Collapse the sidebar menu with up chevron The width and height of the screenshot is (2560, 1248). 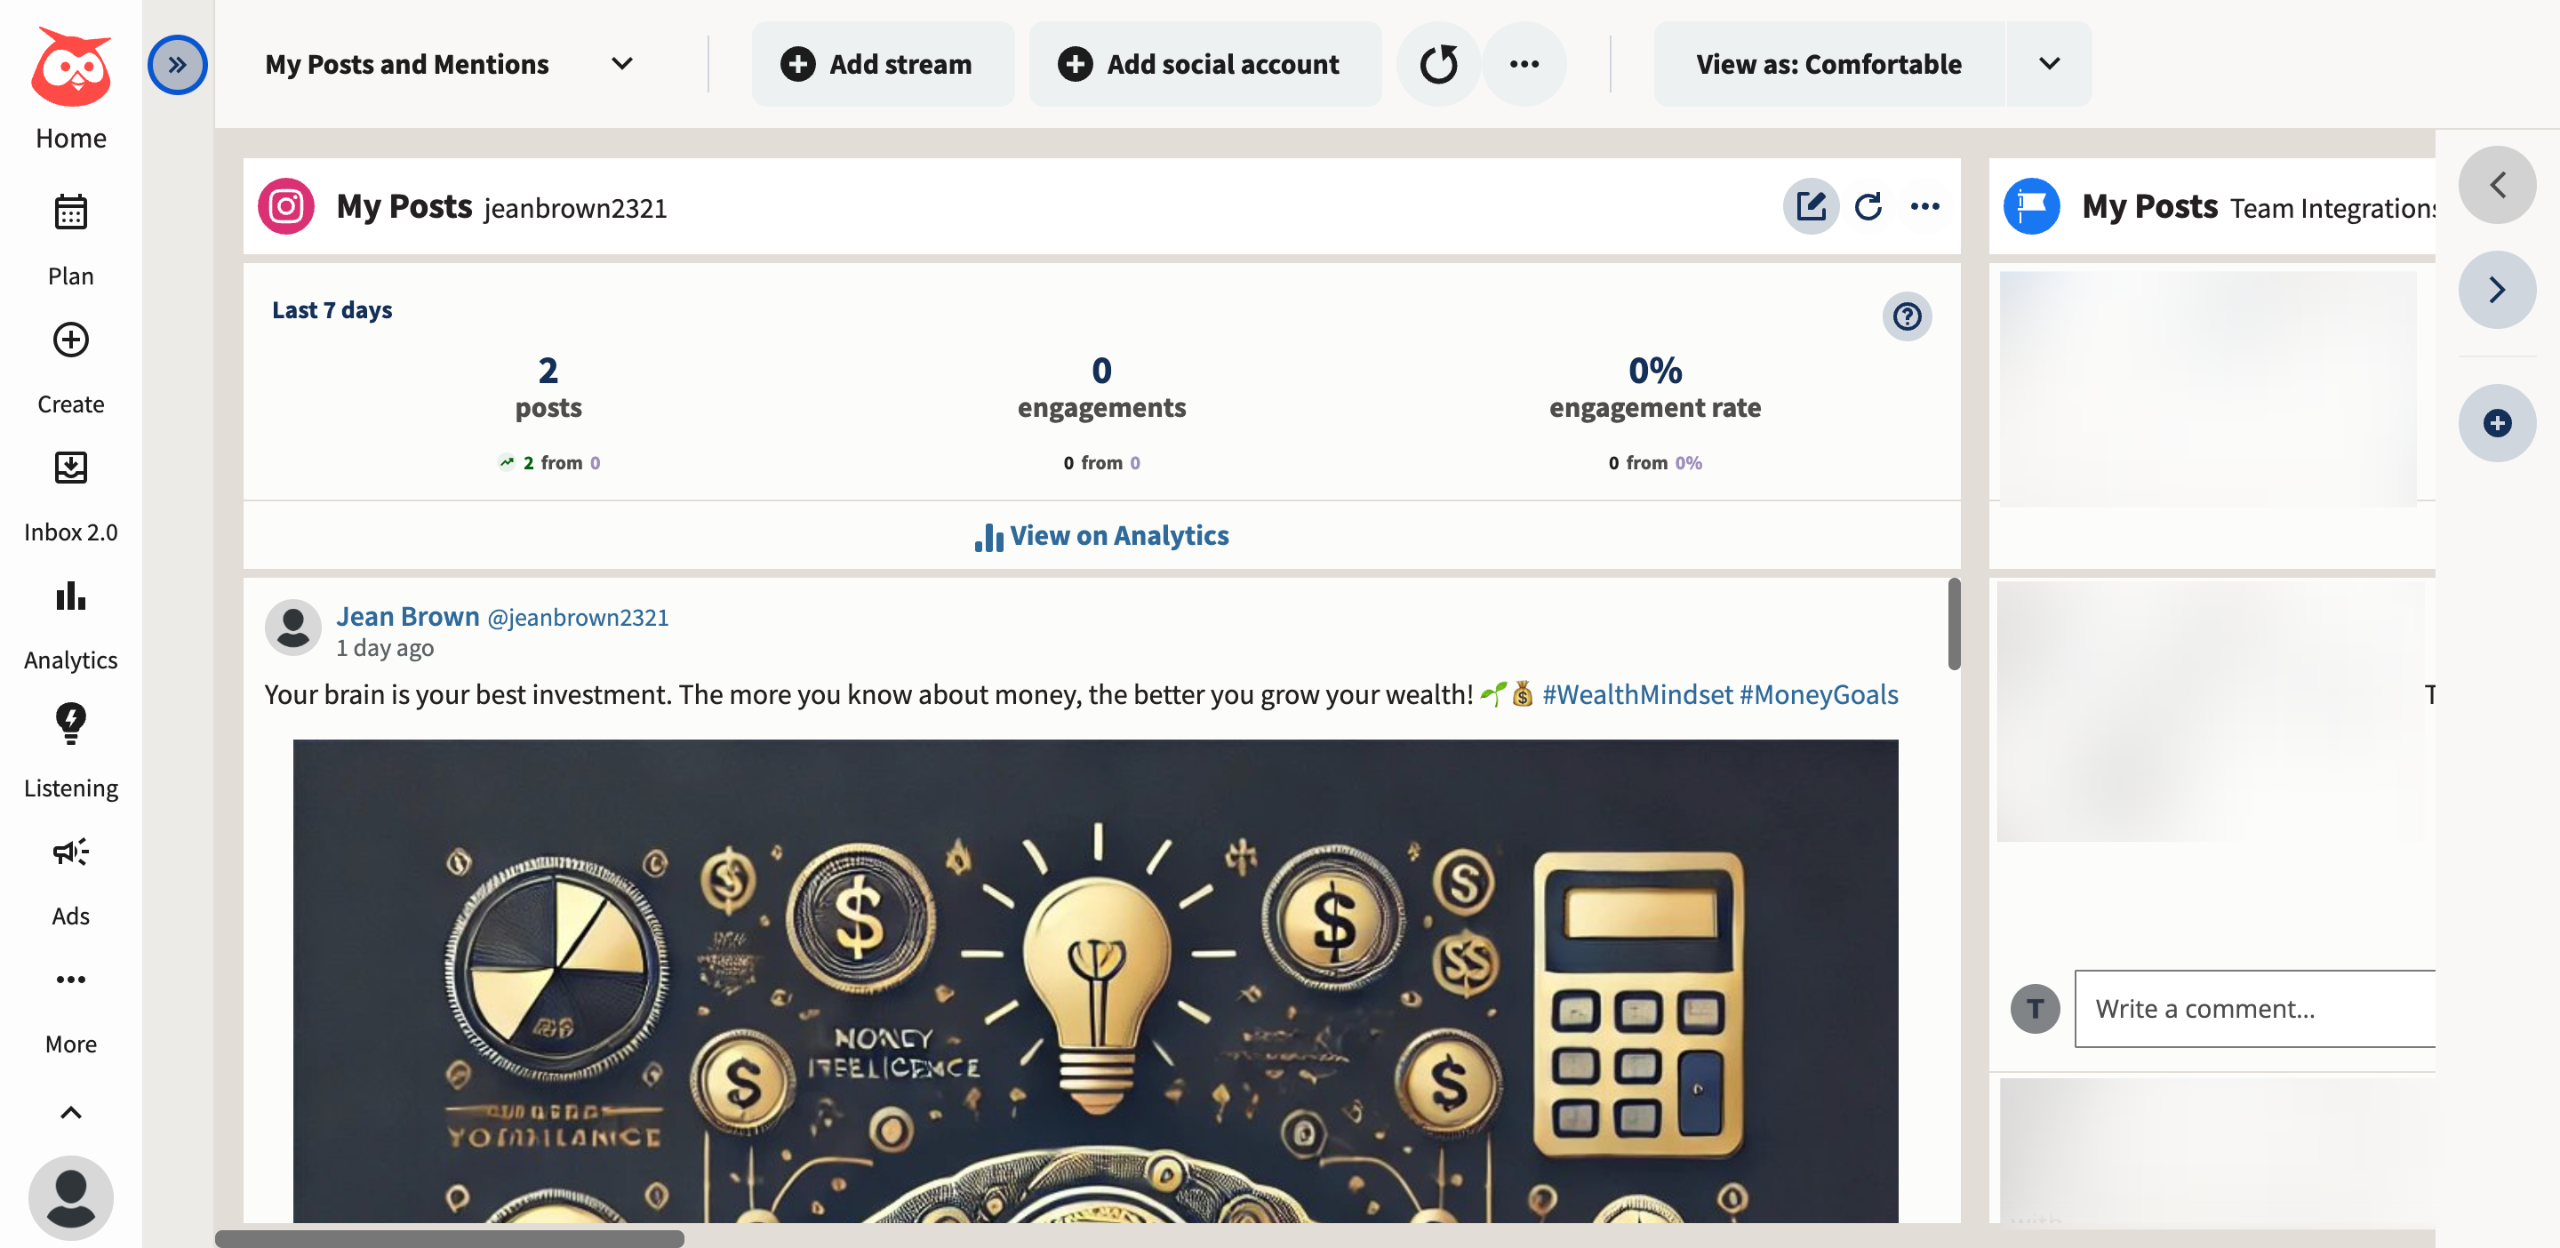point(70,1113)
